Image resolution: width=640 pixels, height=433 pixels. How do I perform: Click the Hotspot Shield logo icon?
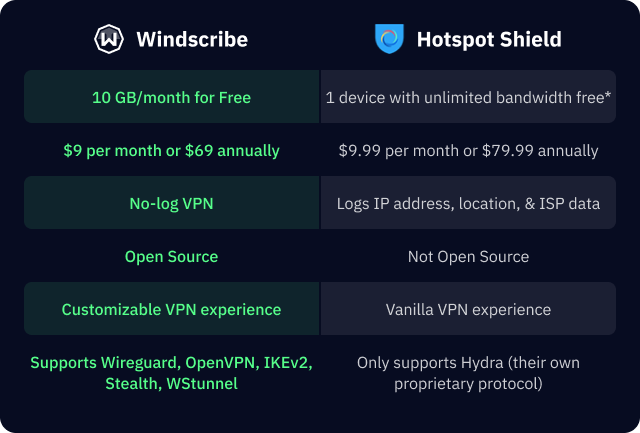coord(389,39)
